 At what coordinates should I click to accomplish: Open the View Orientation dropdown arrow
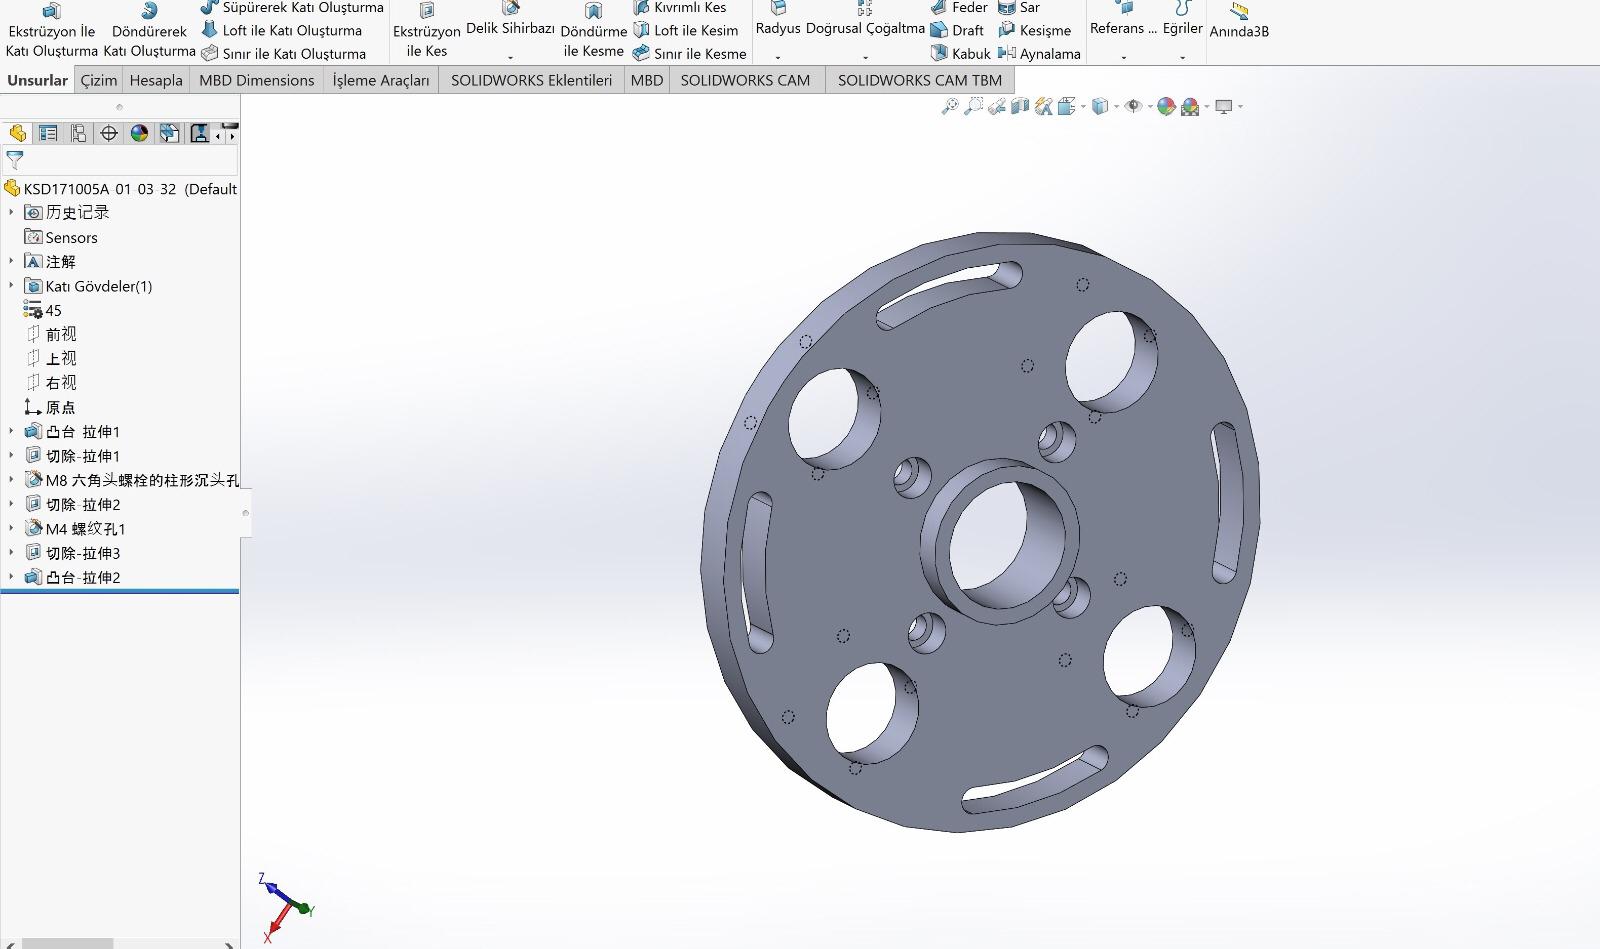(1082, 106)
